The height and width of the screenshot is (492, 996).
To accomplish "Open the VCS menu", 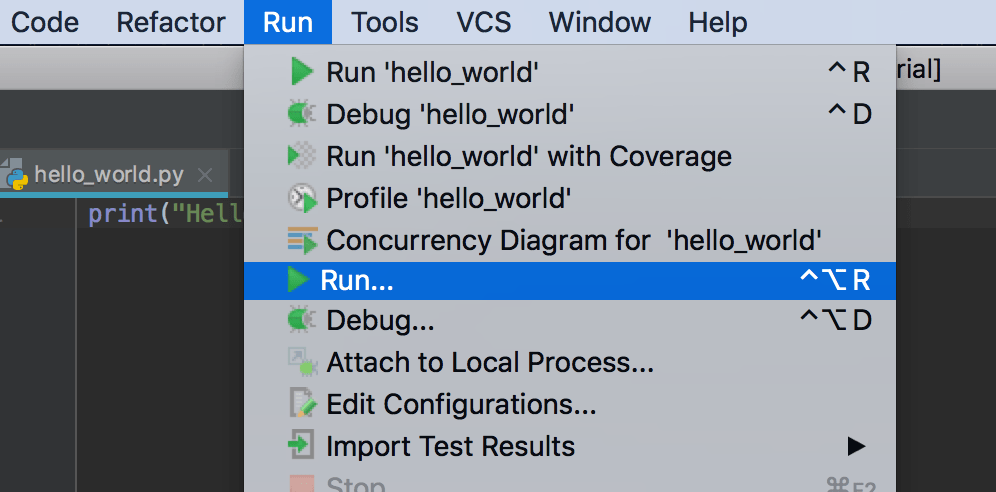I will [484, 22].
